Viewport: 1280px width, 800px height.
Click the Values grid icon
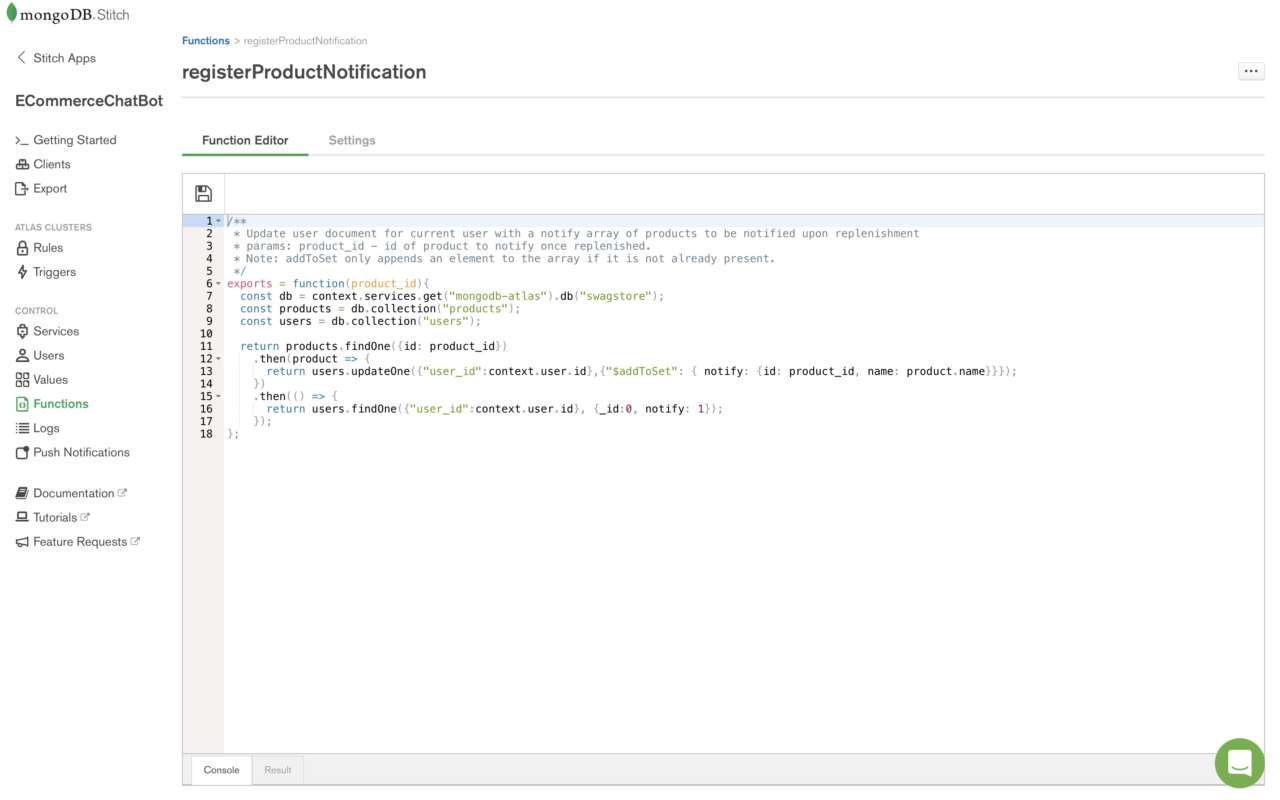pos(22,380)
